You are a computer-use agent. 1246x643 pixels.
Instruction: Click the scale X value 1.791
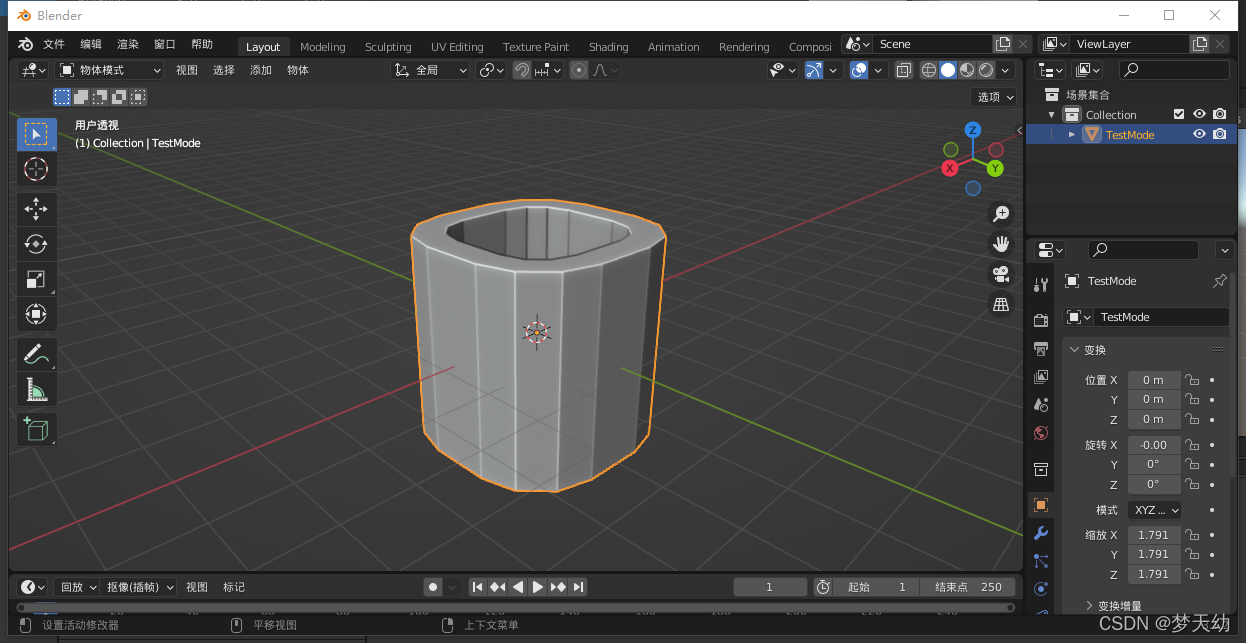tap(1154, 535)
